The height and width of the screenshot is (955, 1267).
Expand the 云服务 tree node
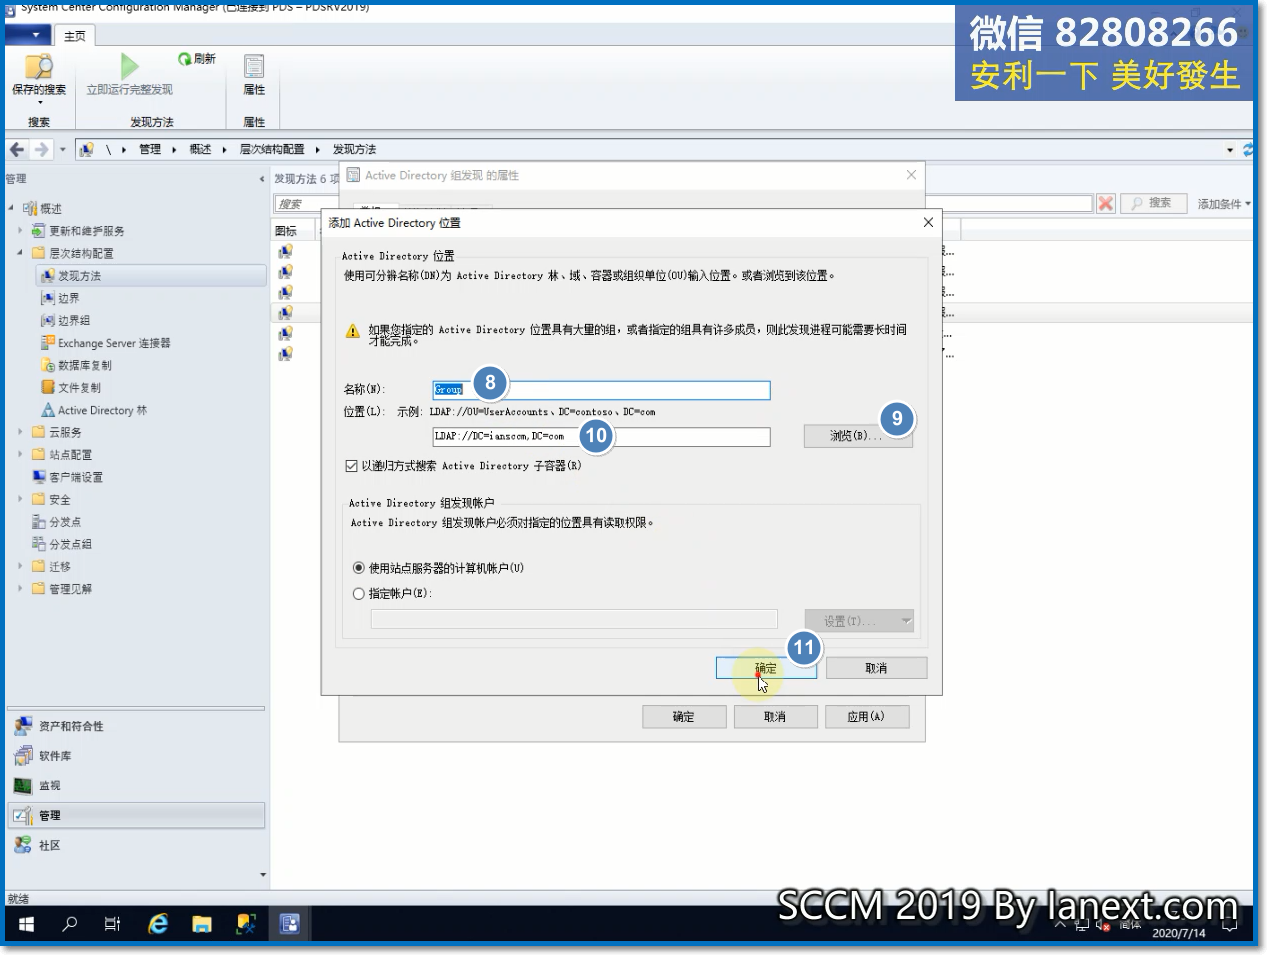click(20, 432)
